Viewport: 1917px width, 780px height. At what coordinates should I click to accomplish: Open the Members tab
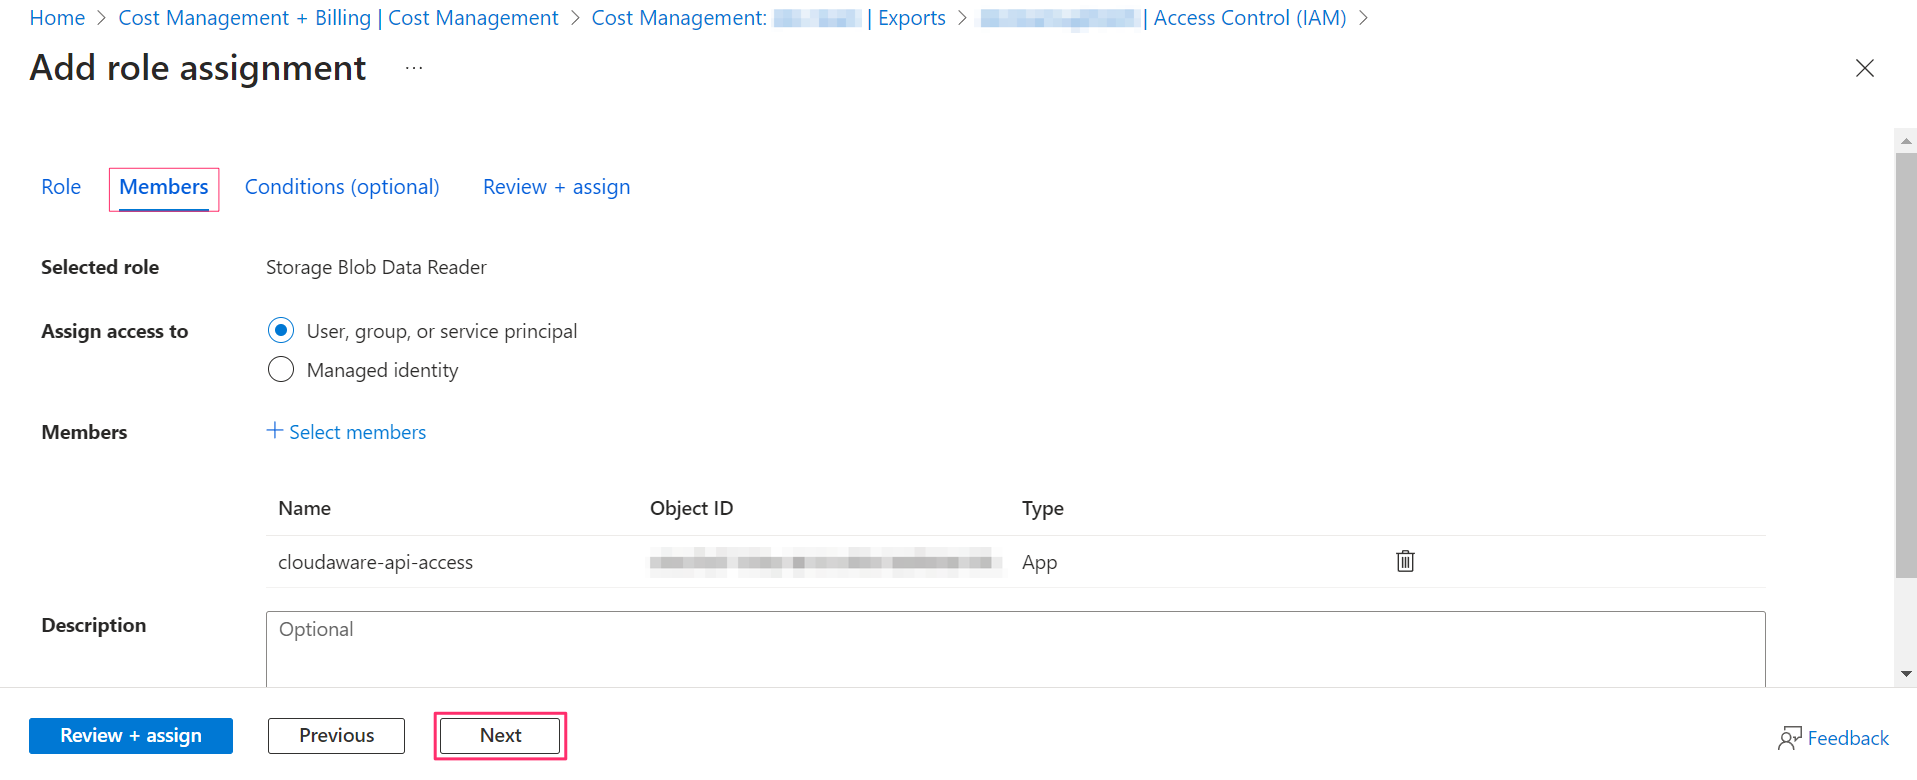coord(164,187)
